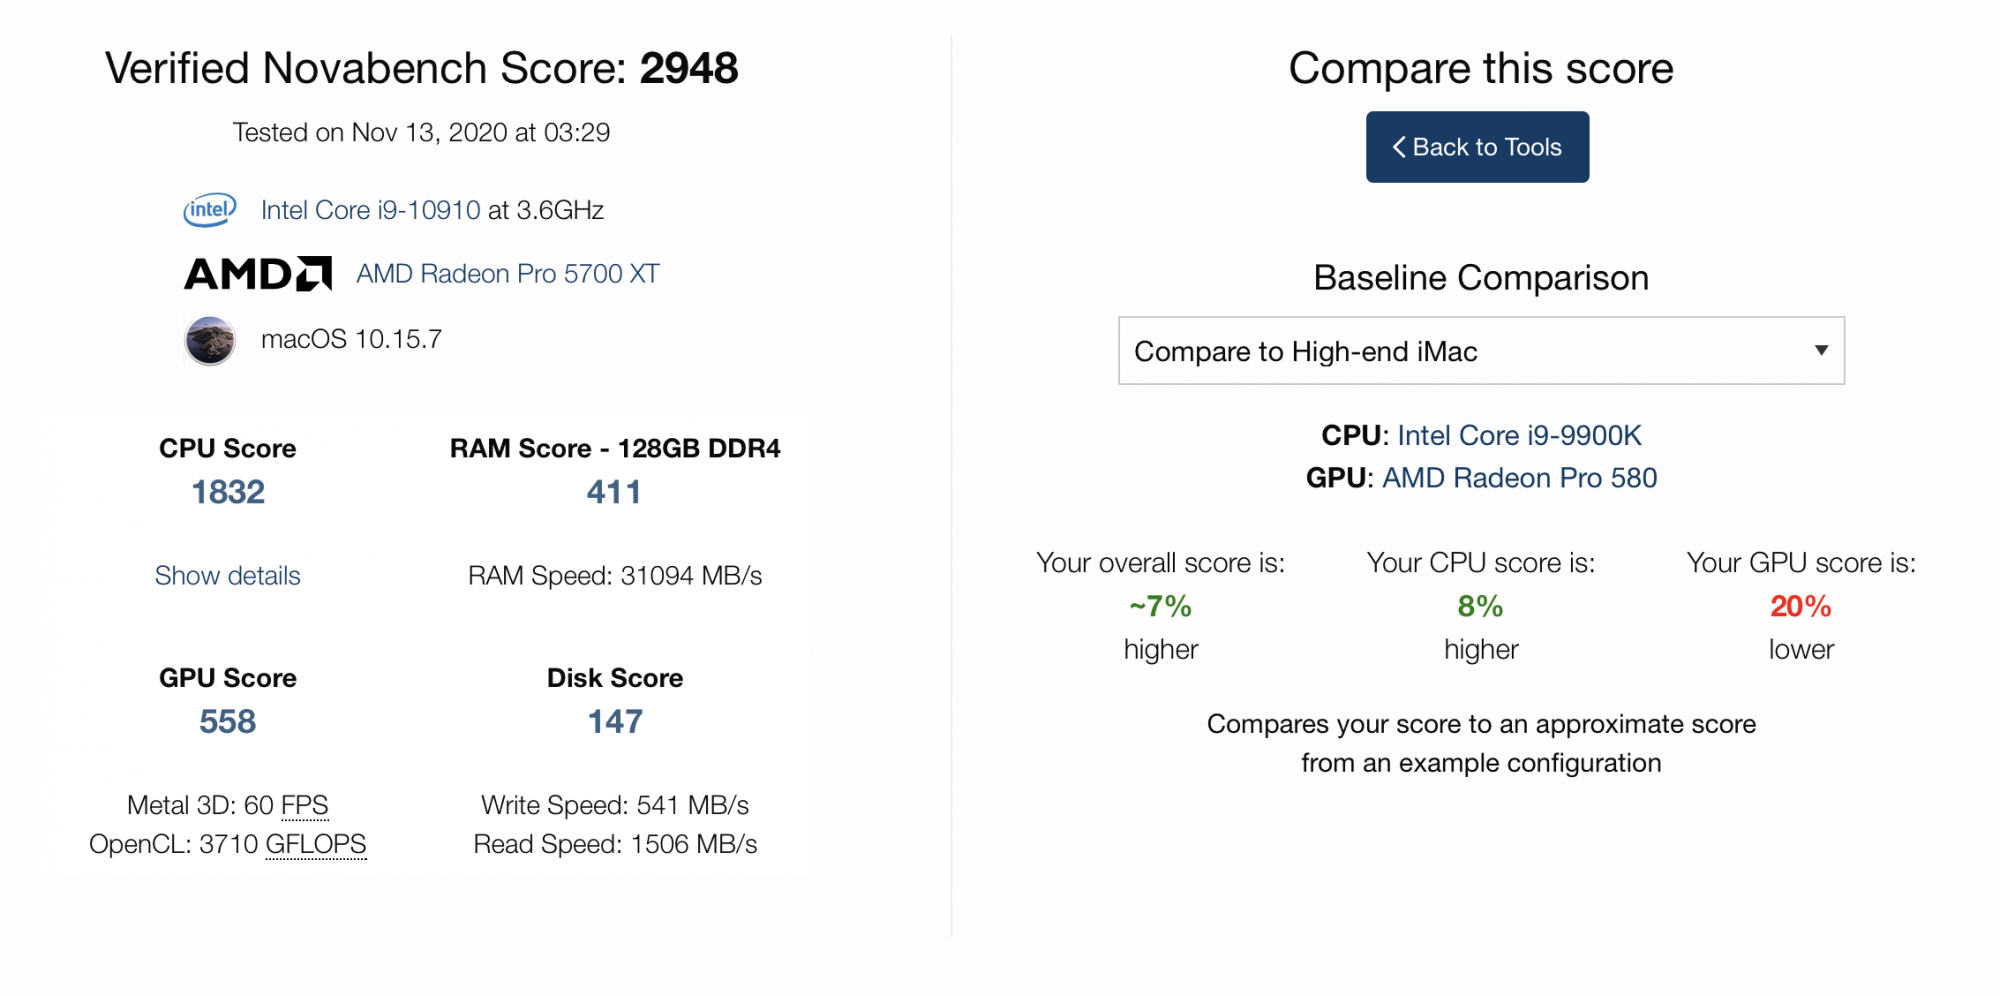
Task: Click the RAM Score value 411
Action: coord(614,492)
